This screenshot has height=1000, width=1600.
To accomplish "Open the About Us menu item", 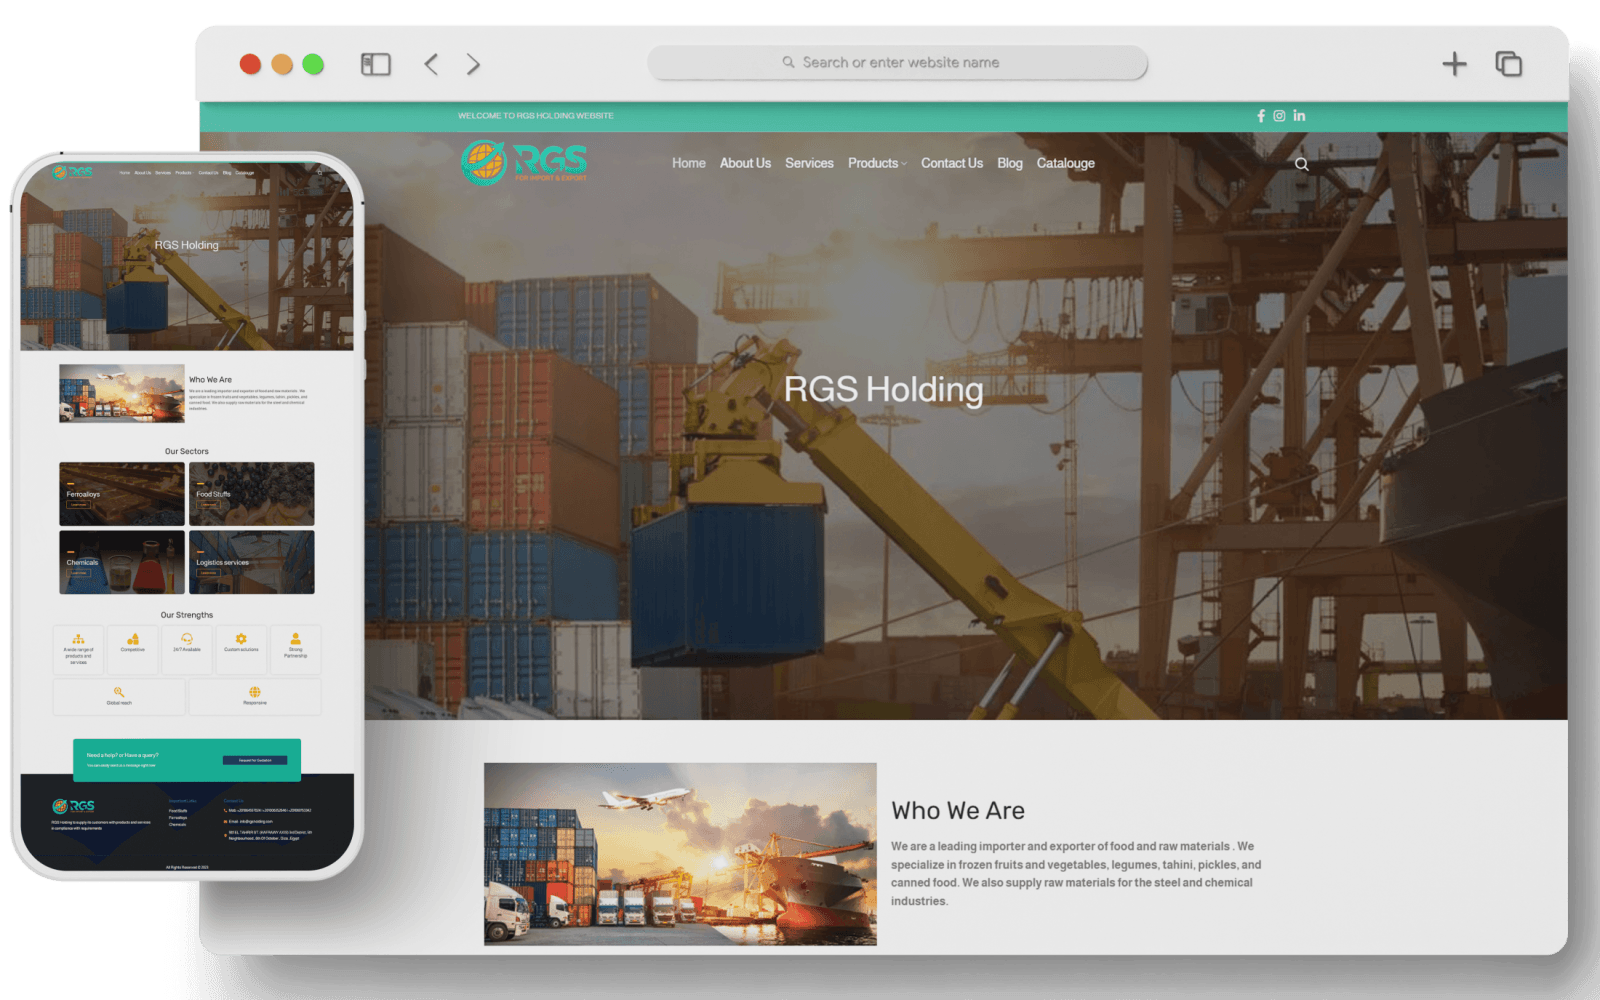I will (745, 163).
